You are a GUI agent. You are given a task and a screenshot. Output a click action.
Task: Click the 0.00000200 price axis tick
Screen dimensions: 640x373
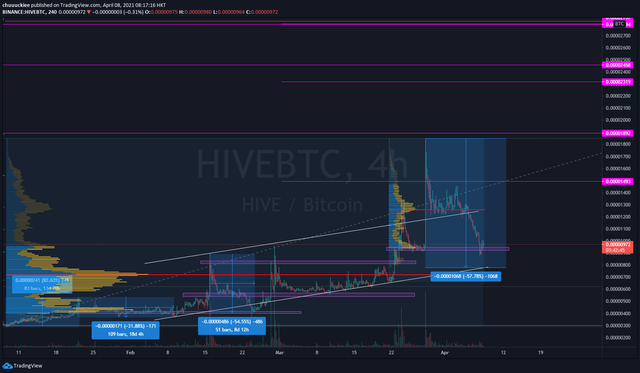[618, 337]
